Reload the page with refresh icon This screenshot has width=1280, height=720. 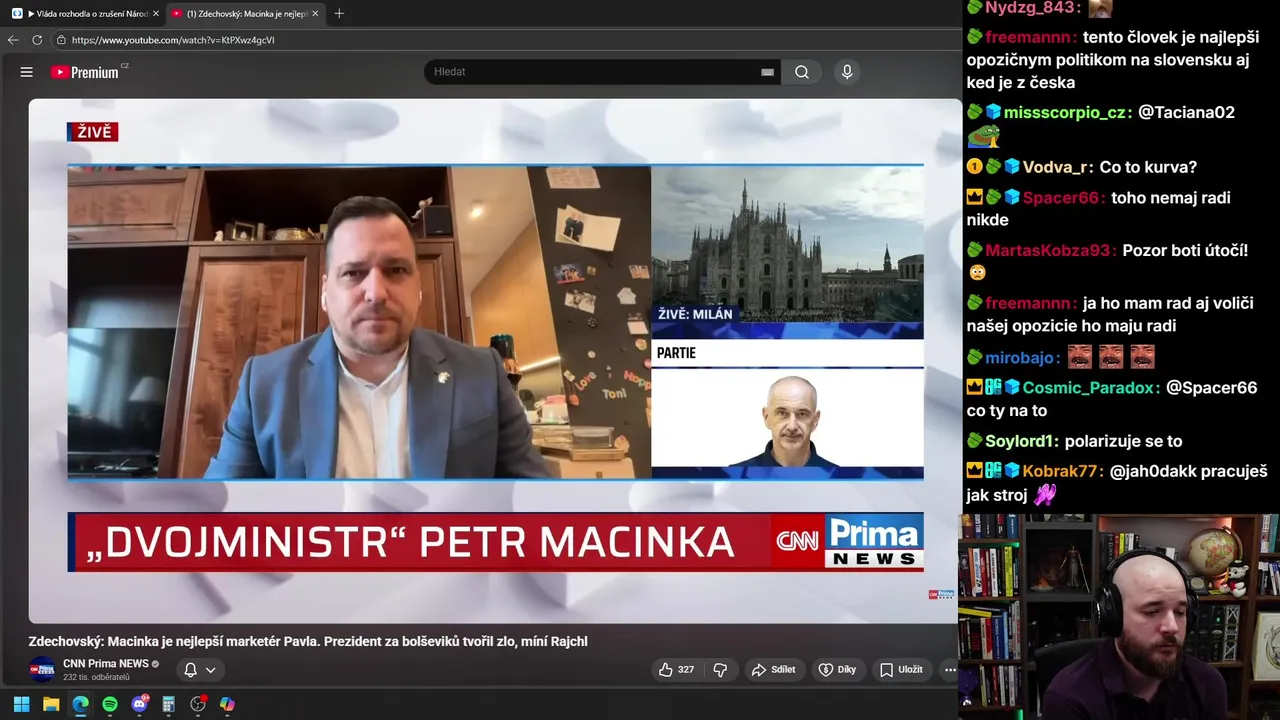37,40
